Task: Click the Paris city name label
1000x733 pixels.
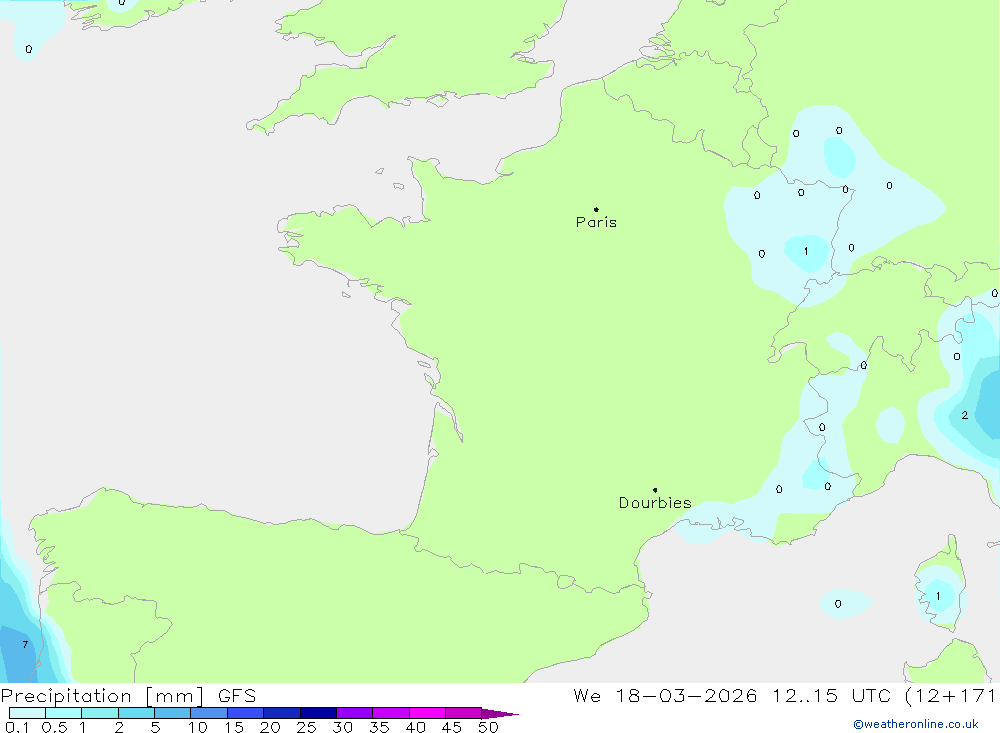Action: (x=596, y=223)
